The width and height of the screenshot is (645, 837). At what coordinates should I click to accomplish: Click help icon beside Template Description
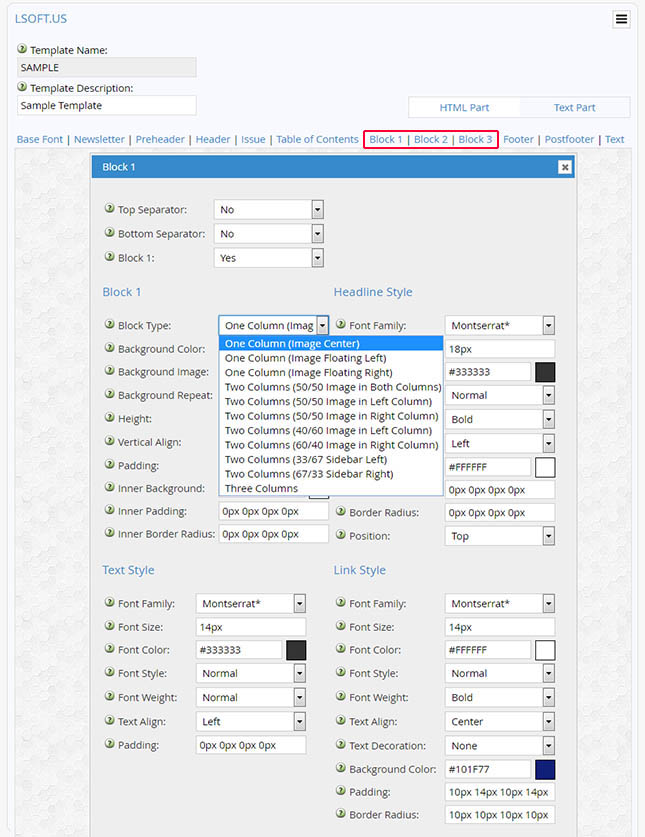click(22, 86)
